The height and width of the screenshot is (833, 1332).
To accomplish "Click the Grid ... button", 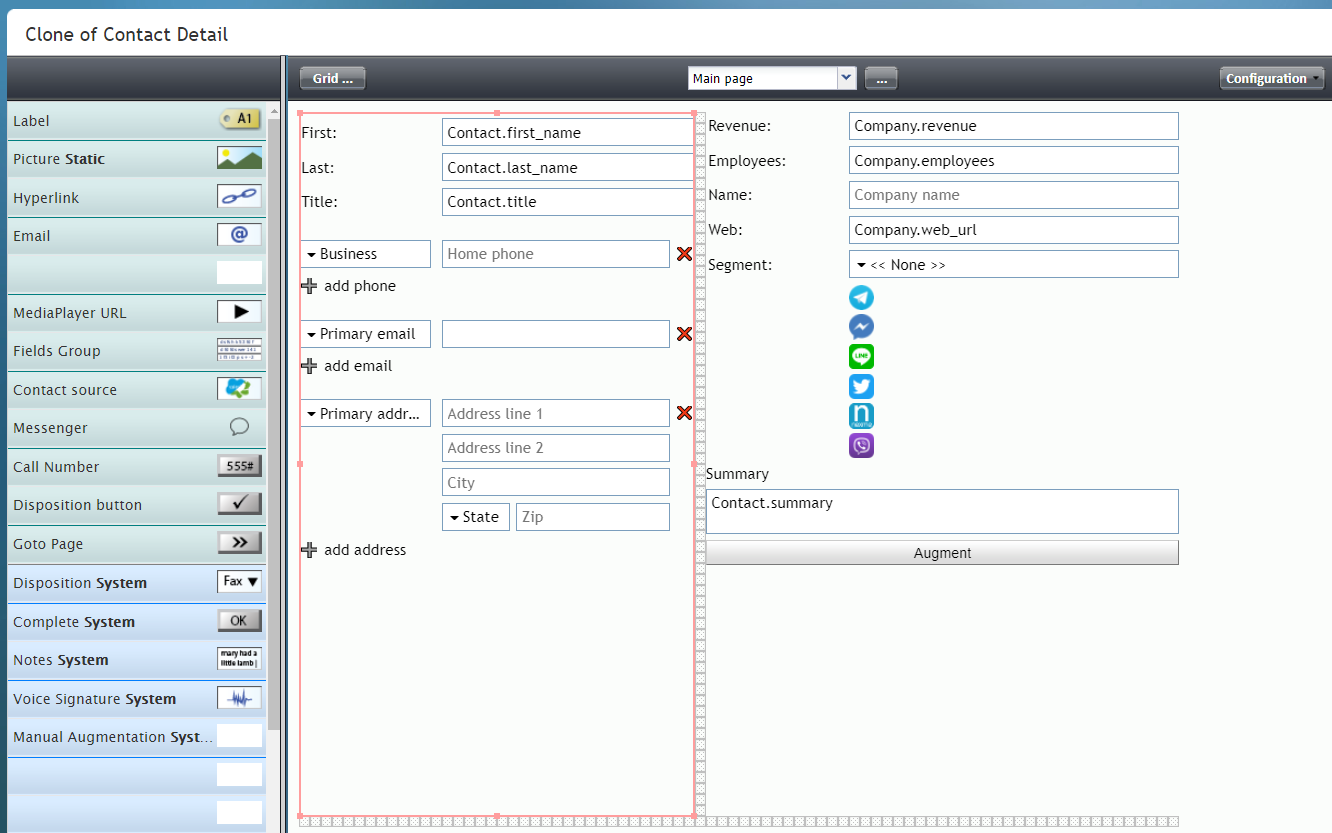I will click(x=332, y=78).
